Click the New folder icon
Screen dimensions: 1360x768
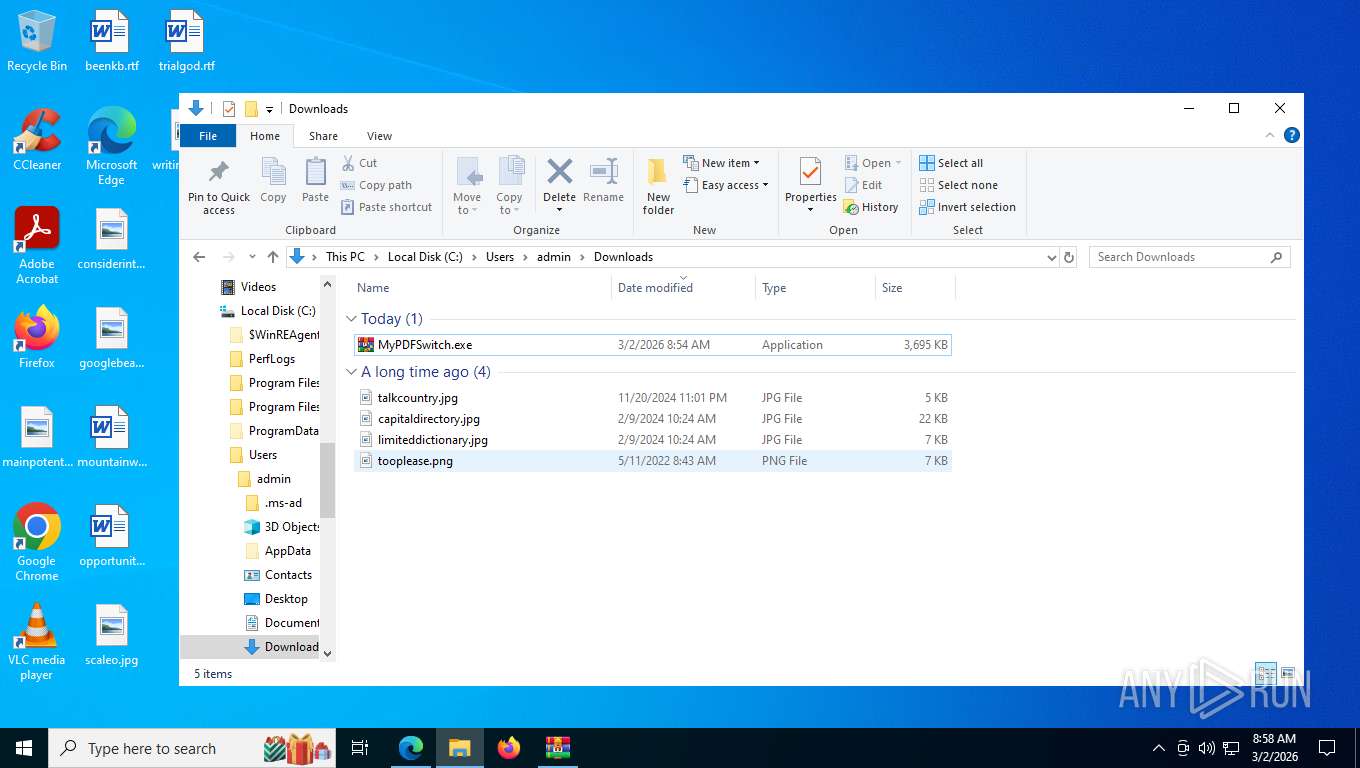click(x=657, y=172)
